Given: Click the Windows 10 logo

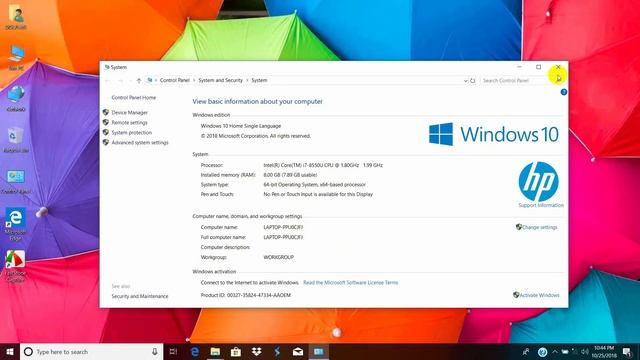Looking at the screenshot, I should point(493,134).
